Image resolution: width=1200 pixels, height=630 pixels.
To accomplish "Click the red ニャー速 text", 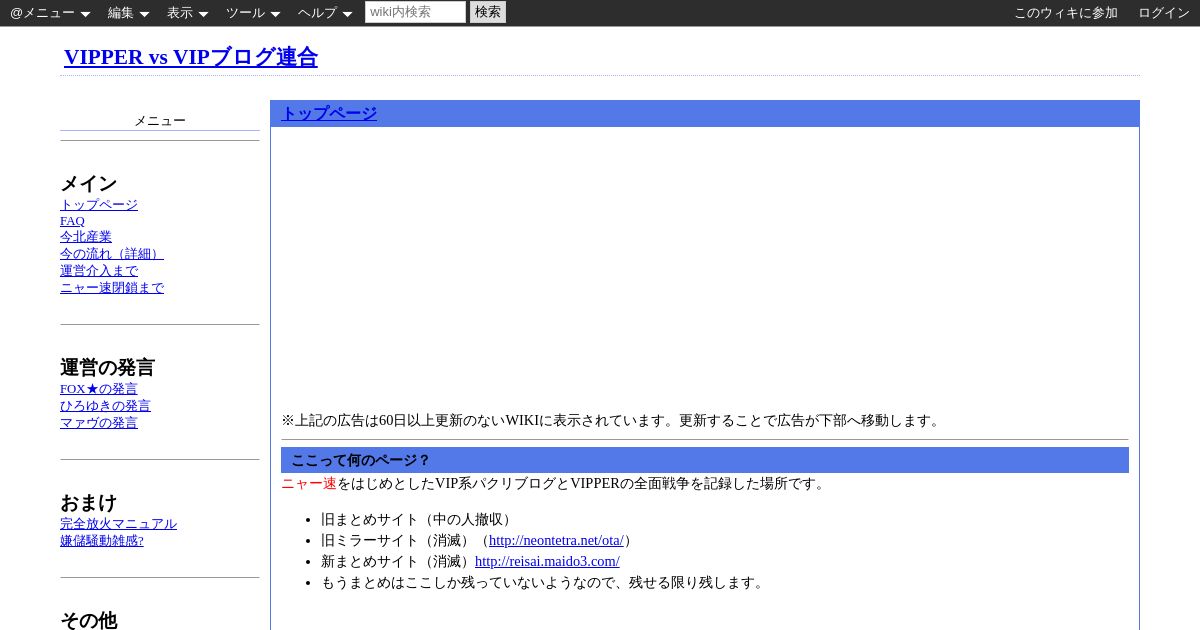I will click(x=309, y=483).
